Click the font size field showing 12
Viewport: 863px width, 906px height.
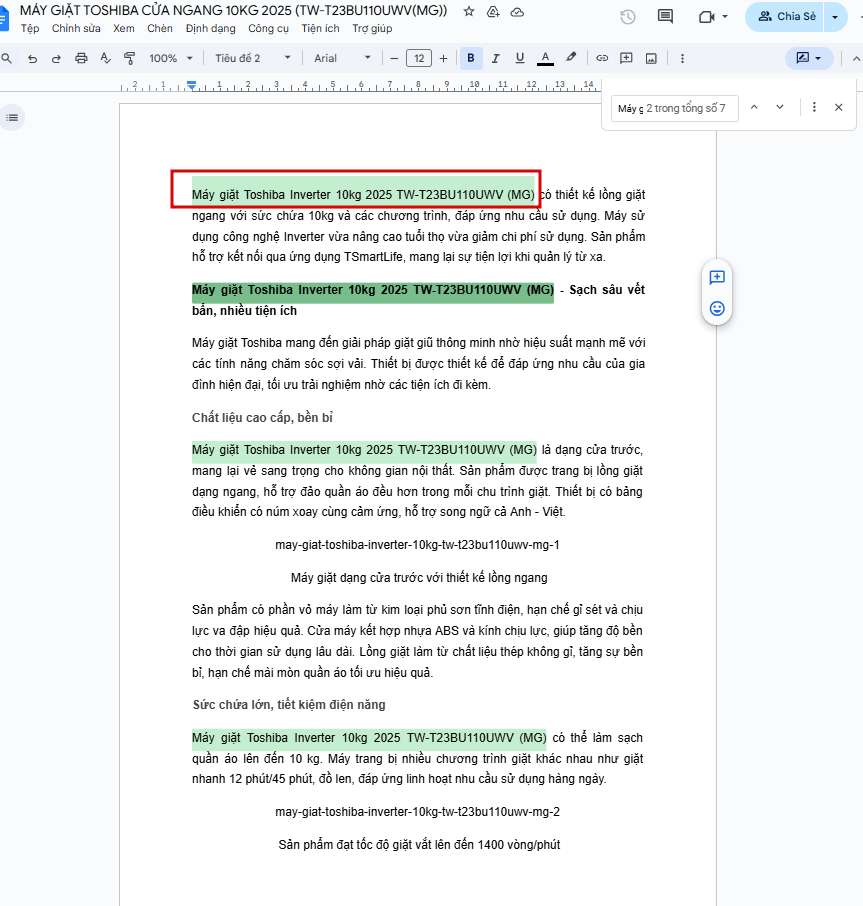(419, 58)
